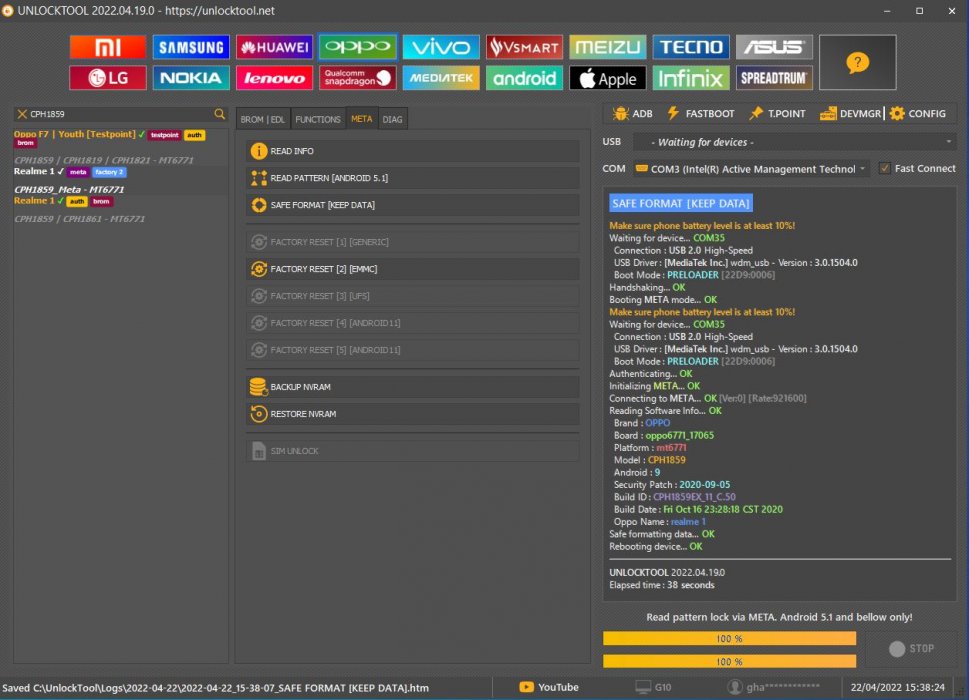Viewport: 969px width, 700px height.
Task: Toggle the Fast Connect checkbox
Action: 885,168
